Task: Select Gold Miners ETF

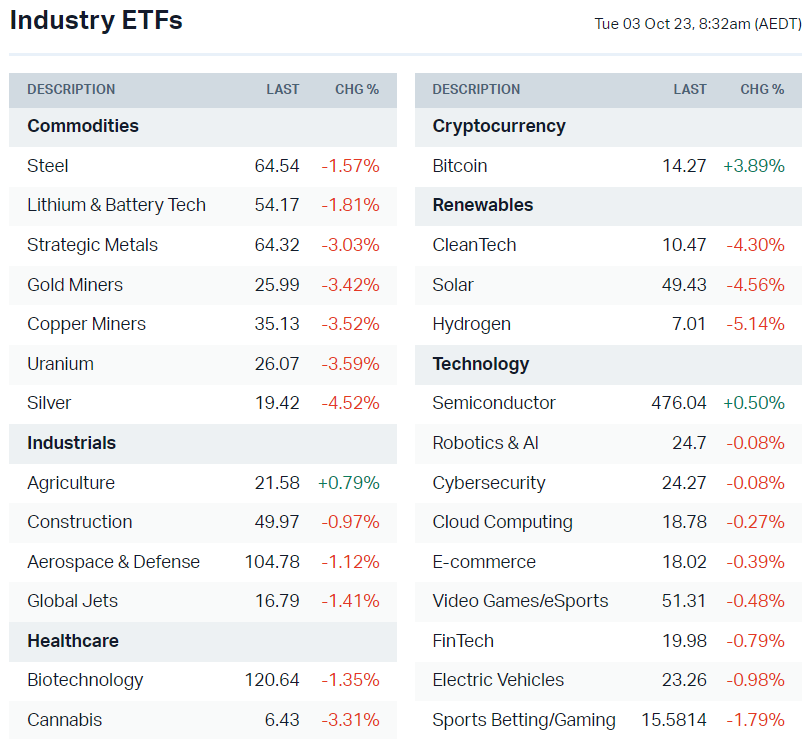Action: [x=75, y=285]
